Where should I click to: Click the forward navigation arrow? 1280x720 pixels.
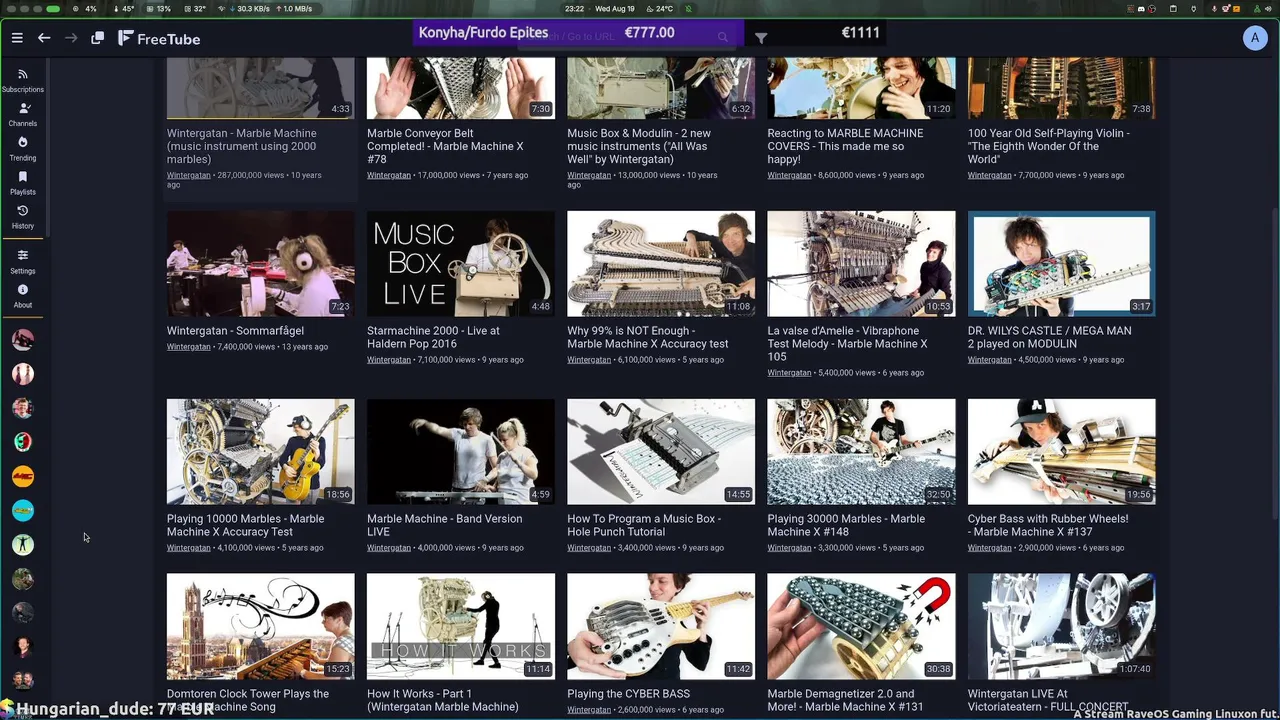coord(70,38)
